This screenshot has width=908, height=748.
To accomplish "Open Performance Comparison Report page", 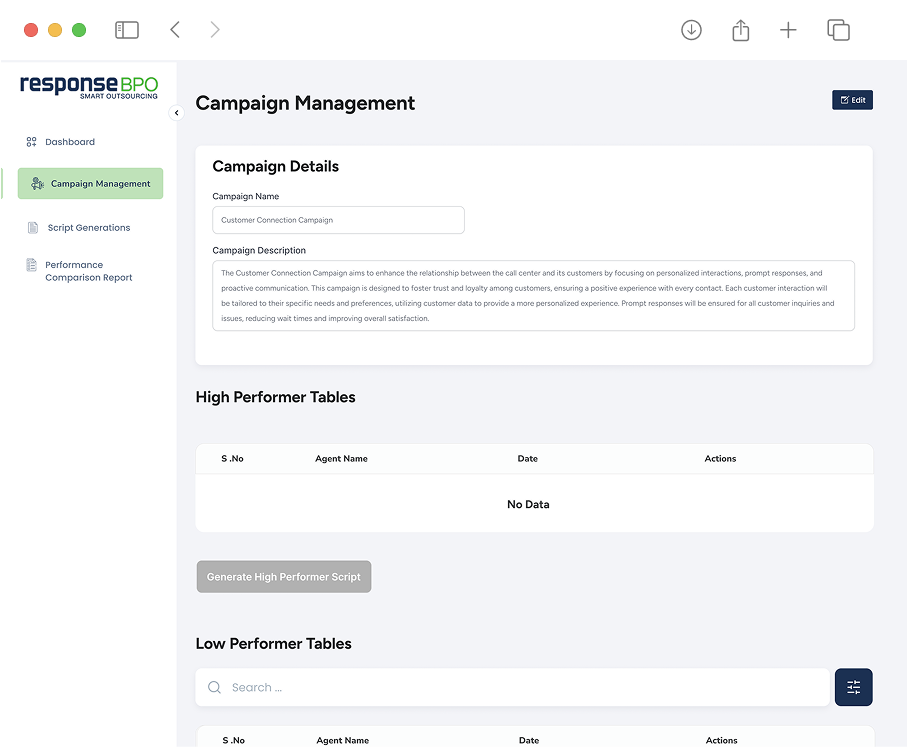I will [88, 271].
